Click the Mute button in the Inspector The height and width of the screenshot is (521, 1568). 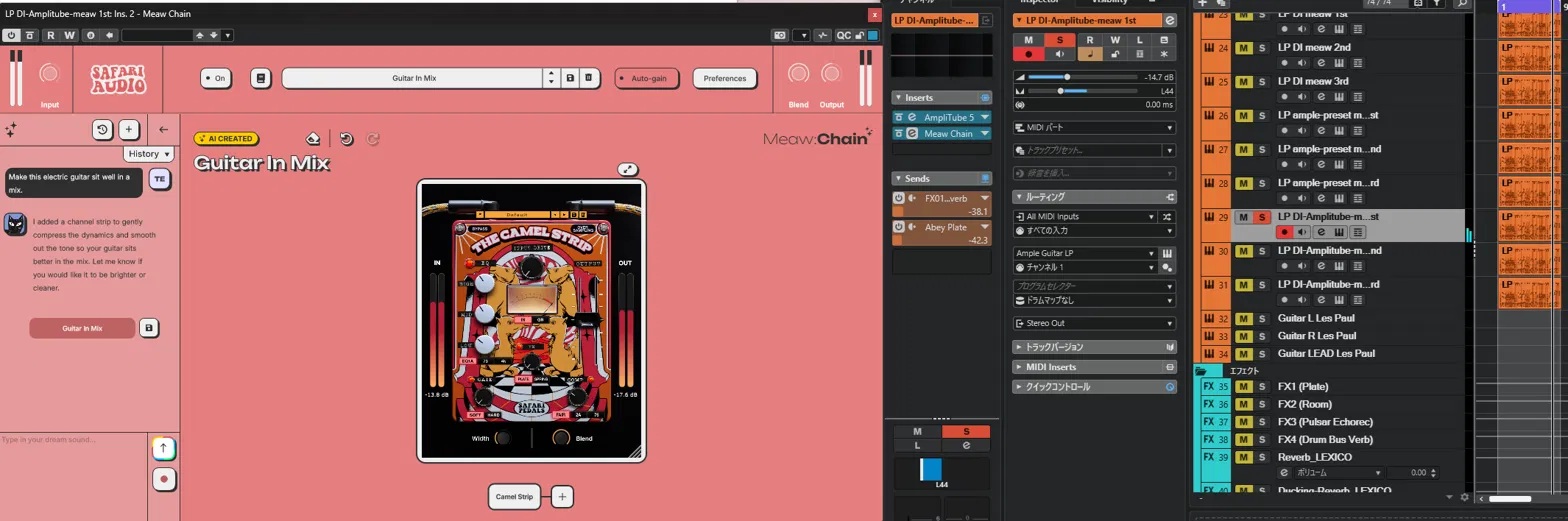[x=1029, y=39]
